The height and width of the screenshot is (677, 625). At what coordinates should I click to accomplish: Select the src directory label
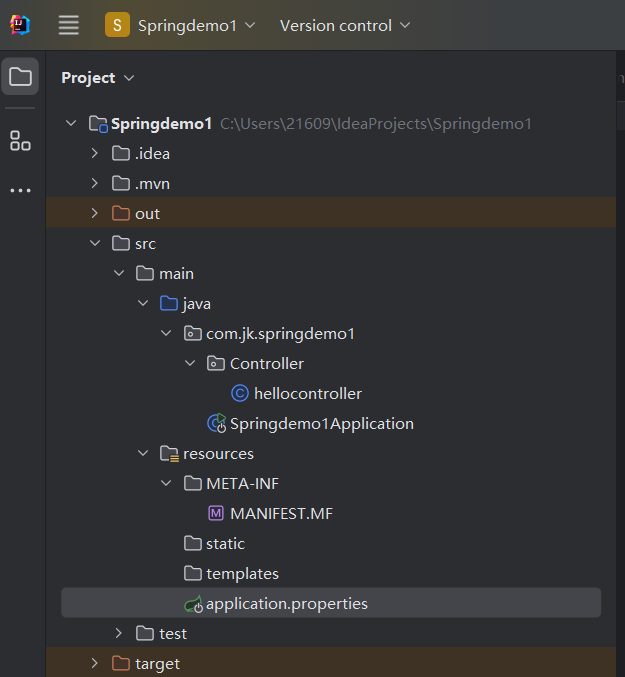[145, 244]
